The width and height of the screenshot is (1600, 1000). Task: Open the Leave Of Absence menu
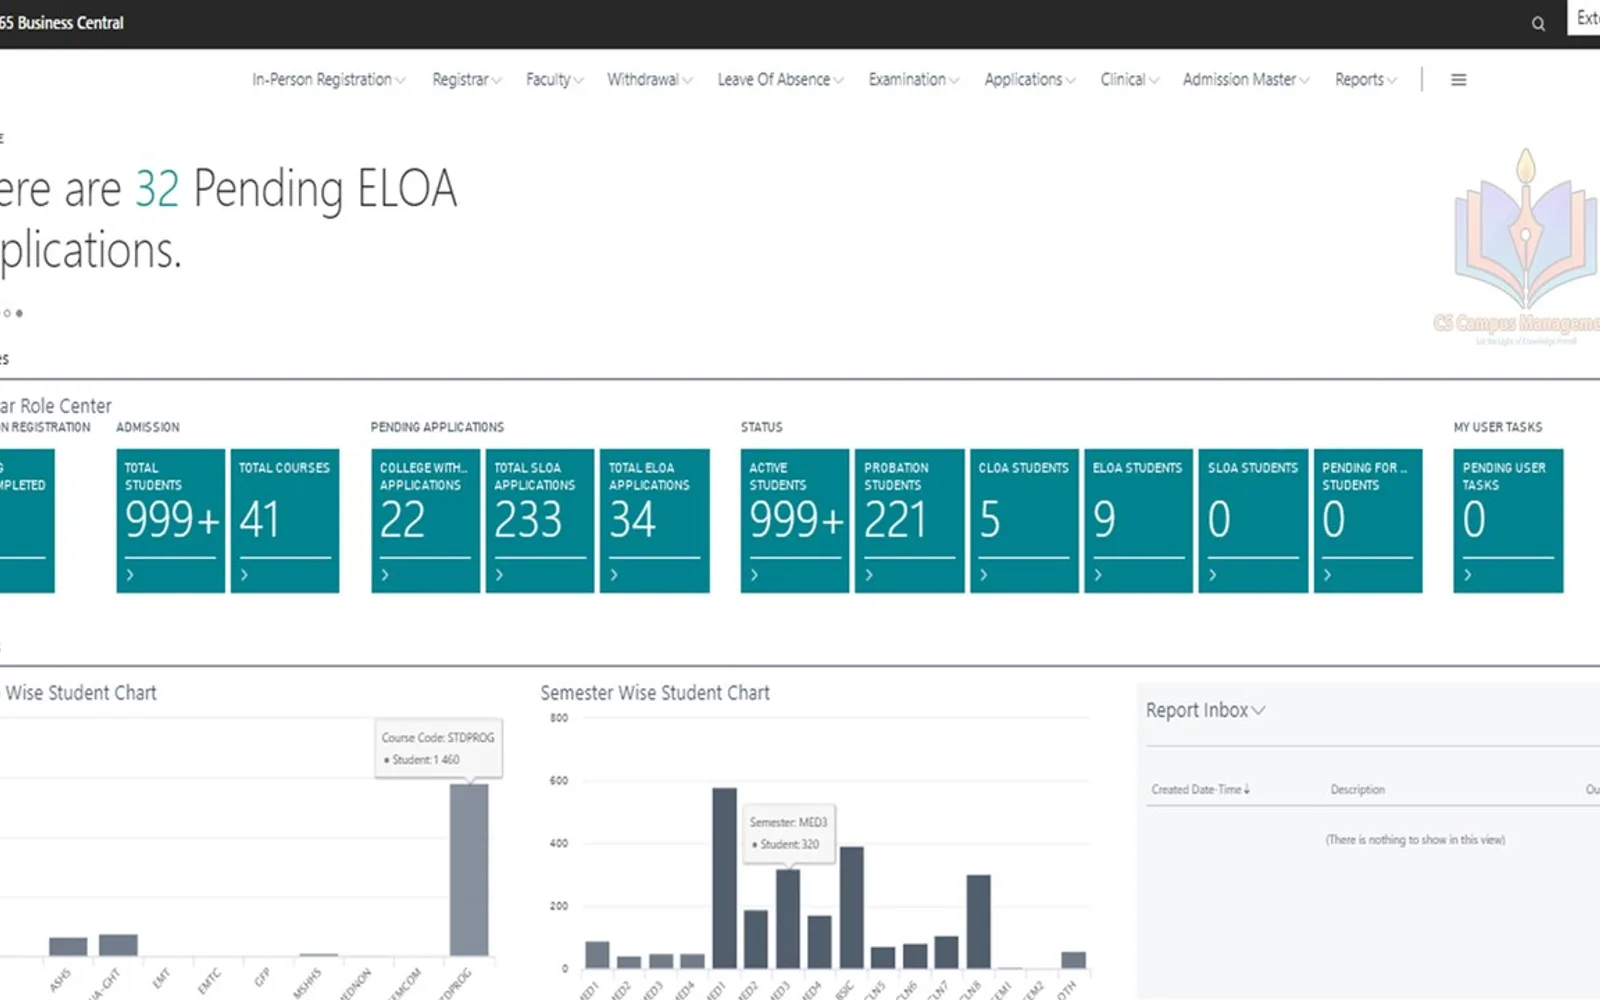781,80
